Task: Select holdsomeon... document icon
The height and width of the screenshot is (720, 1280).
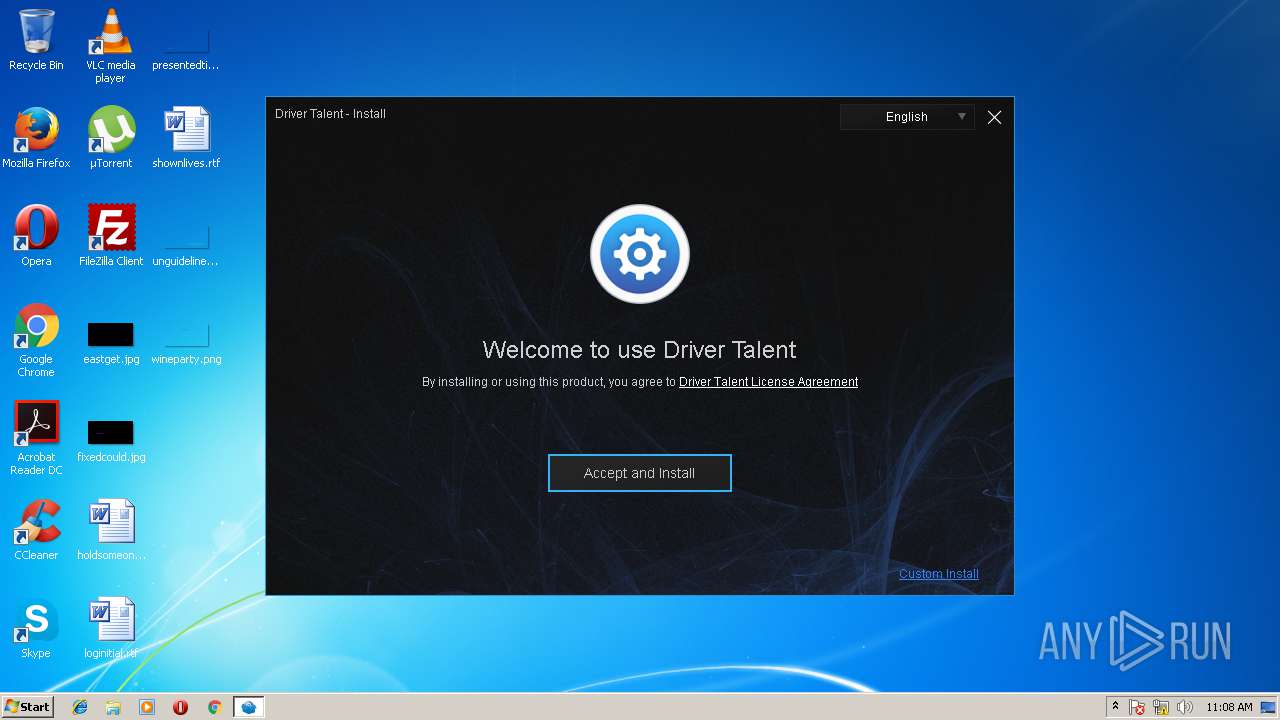Action: click(110, 530)
